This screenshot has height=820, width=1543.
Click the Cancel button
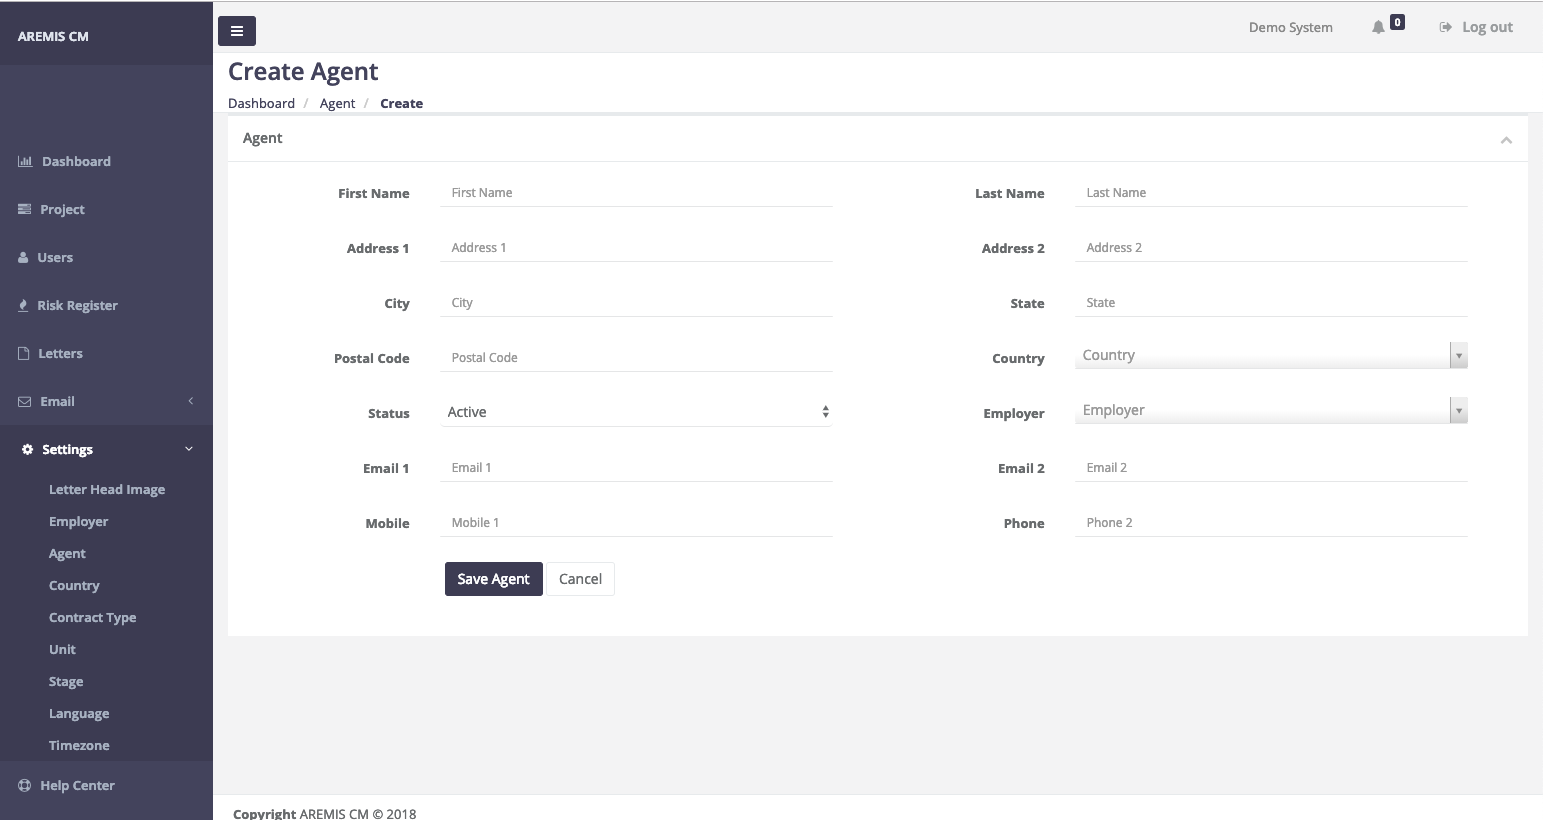580,579
